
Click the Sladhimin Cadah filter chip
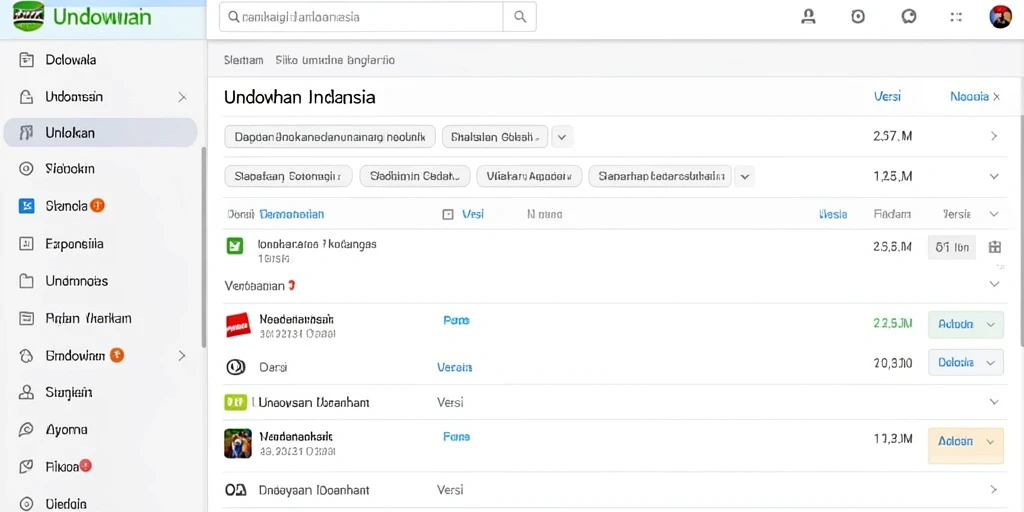[415, 176]
